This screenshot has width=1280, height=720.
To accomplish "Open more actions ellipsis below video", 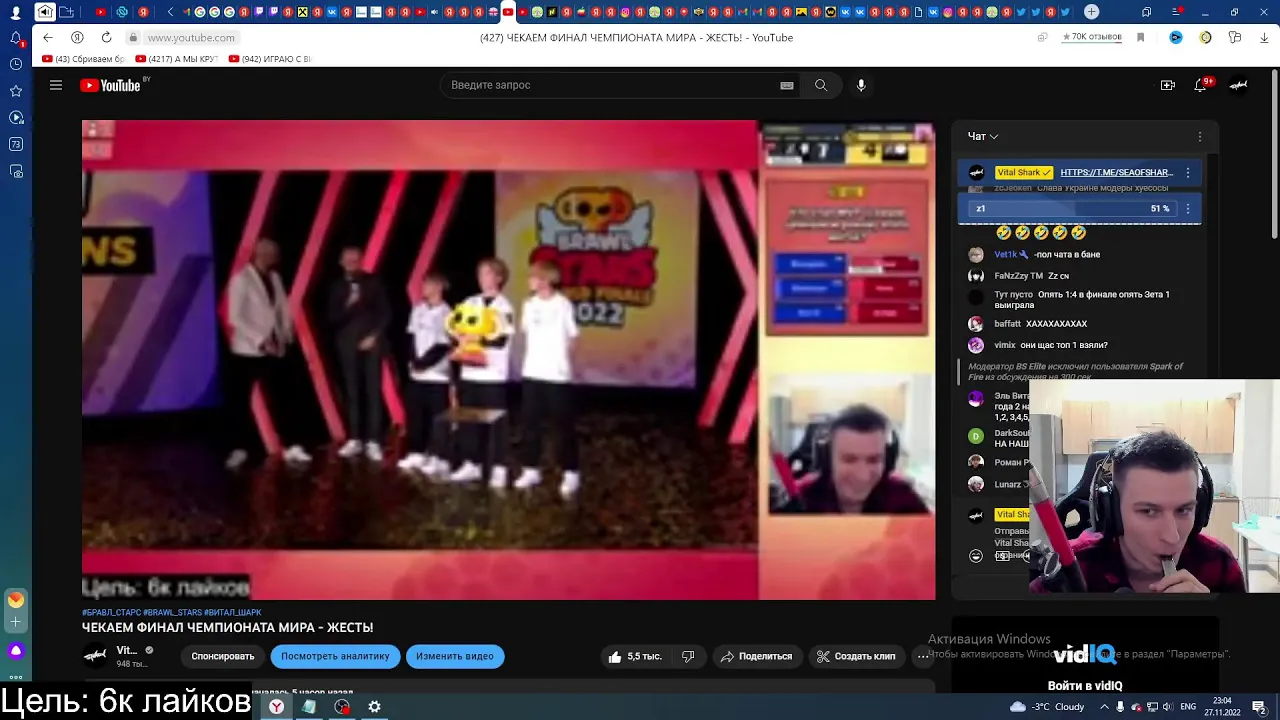I will (922, 656).
